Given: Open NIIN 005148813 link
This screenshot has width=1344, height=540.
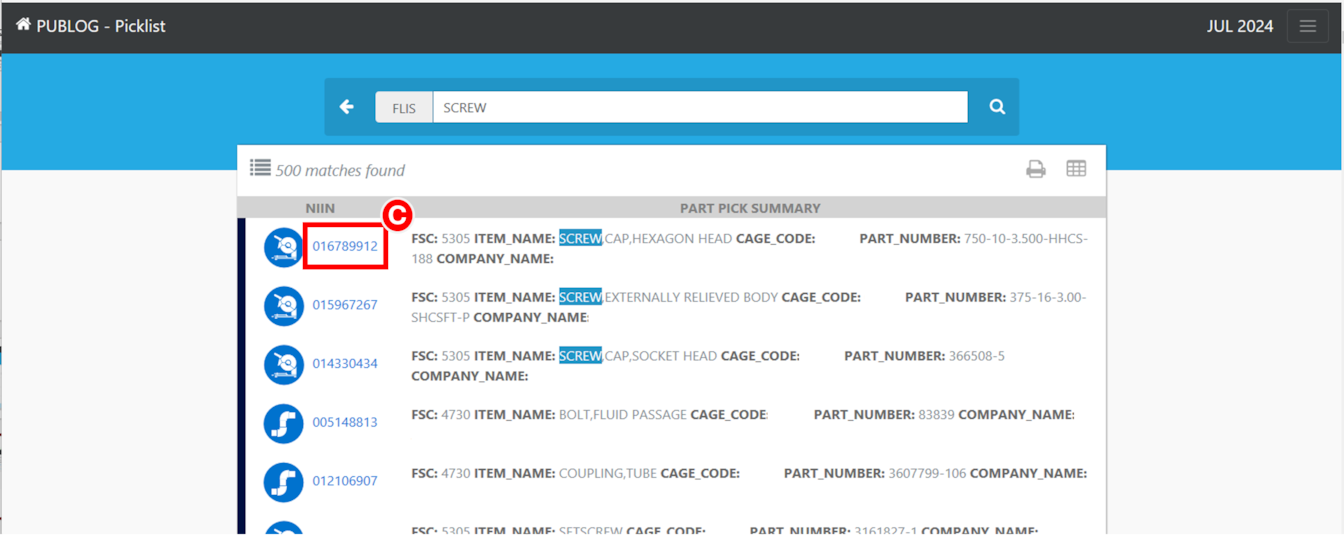Looking at the screenshot, I should coord(345,422).
